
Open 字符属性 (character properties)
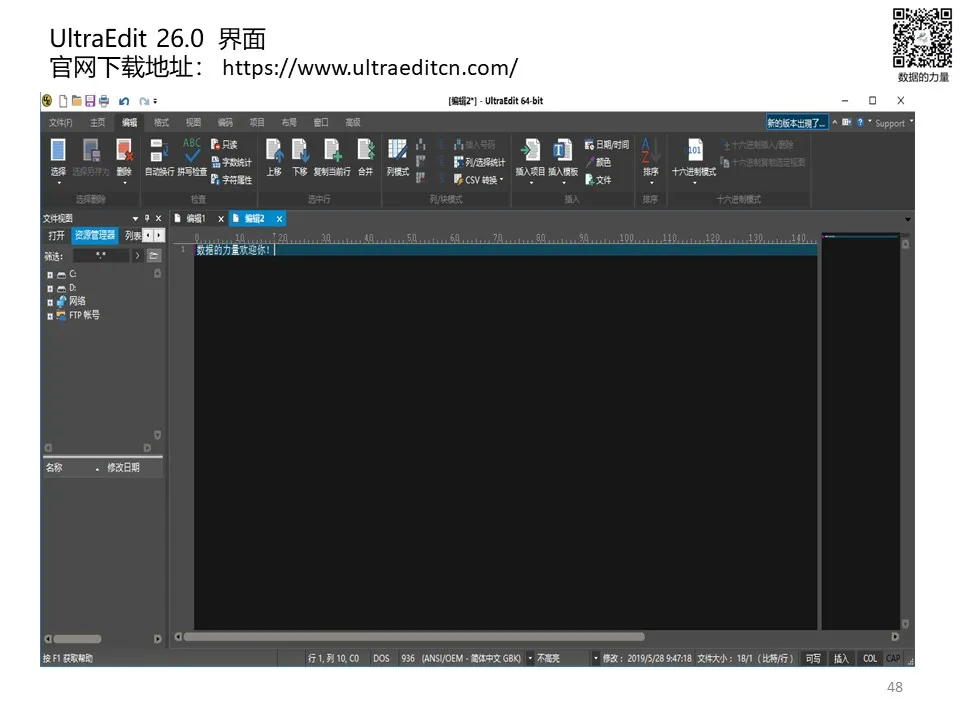click(x=231, y=180)
